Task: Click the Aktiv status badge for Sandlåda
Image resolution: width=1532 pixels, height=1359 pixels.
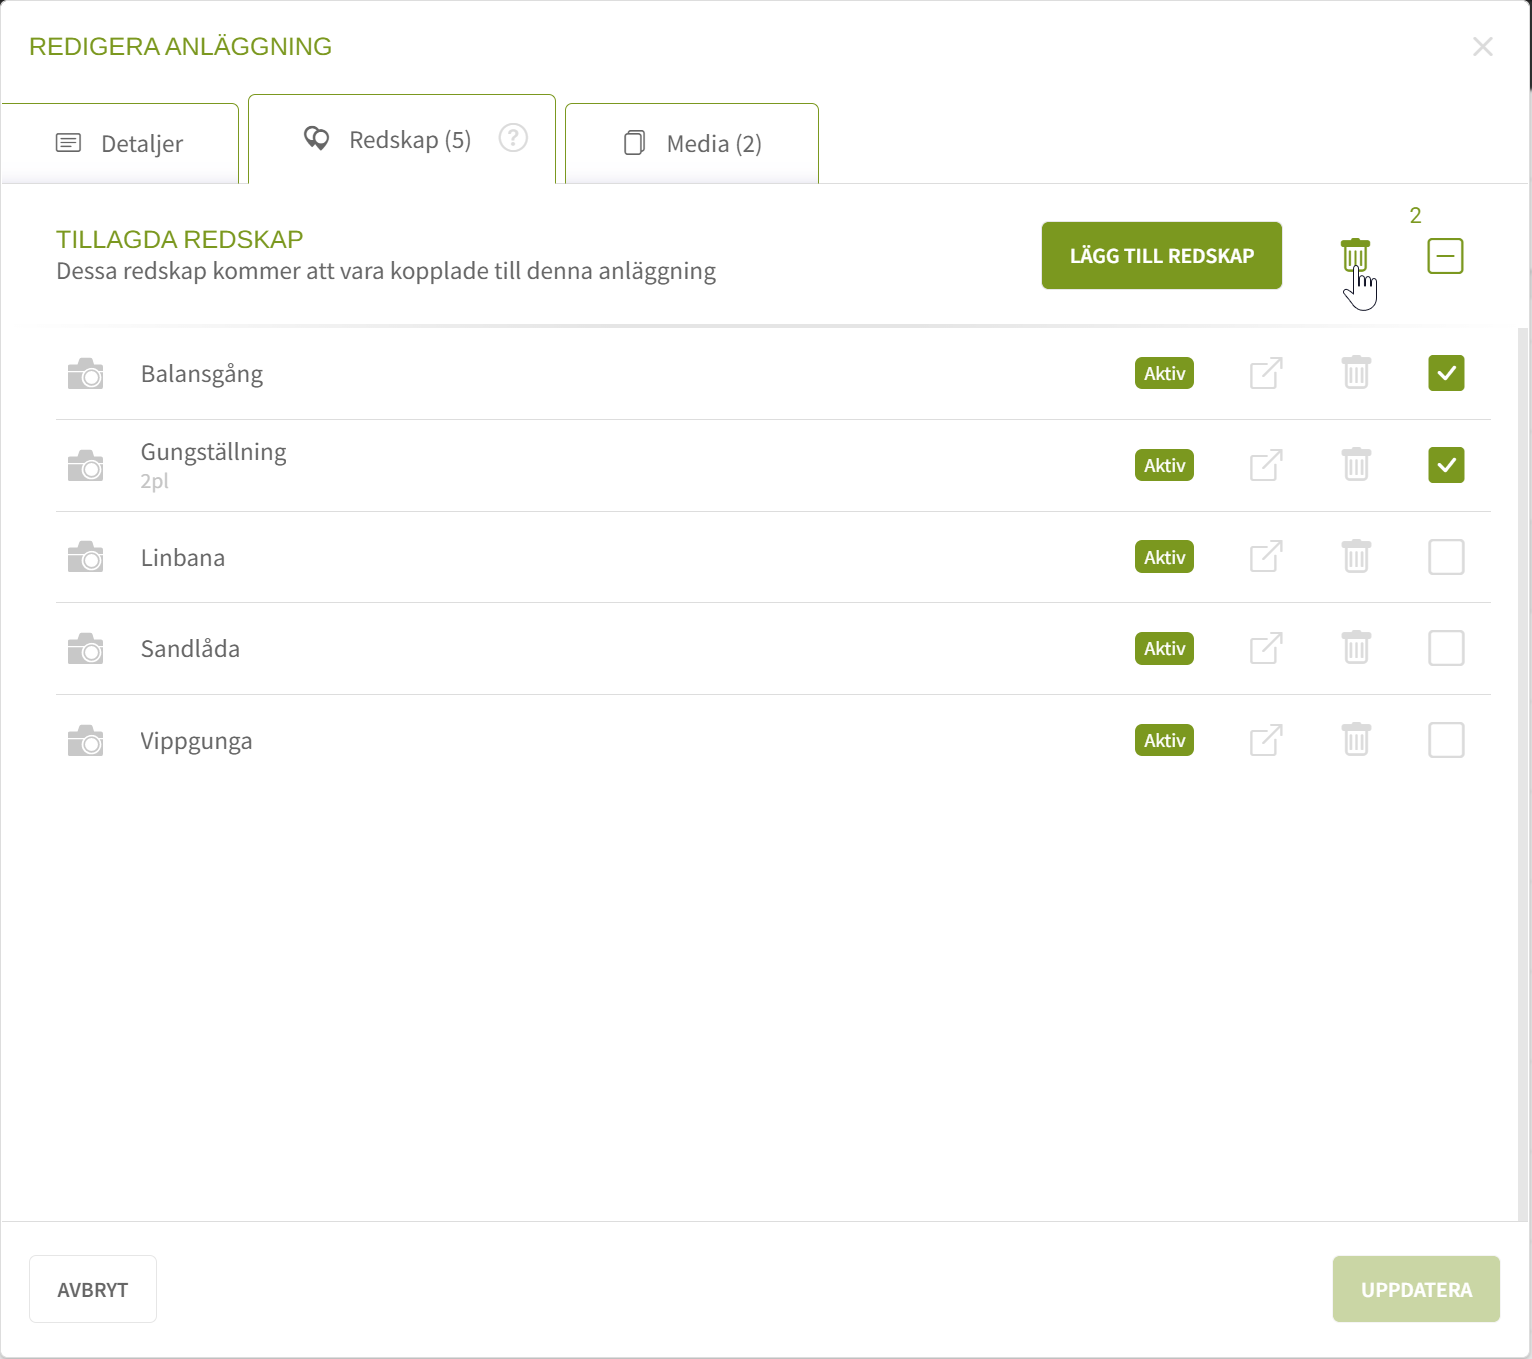Action: tap(1164, 649)
